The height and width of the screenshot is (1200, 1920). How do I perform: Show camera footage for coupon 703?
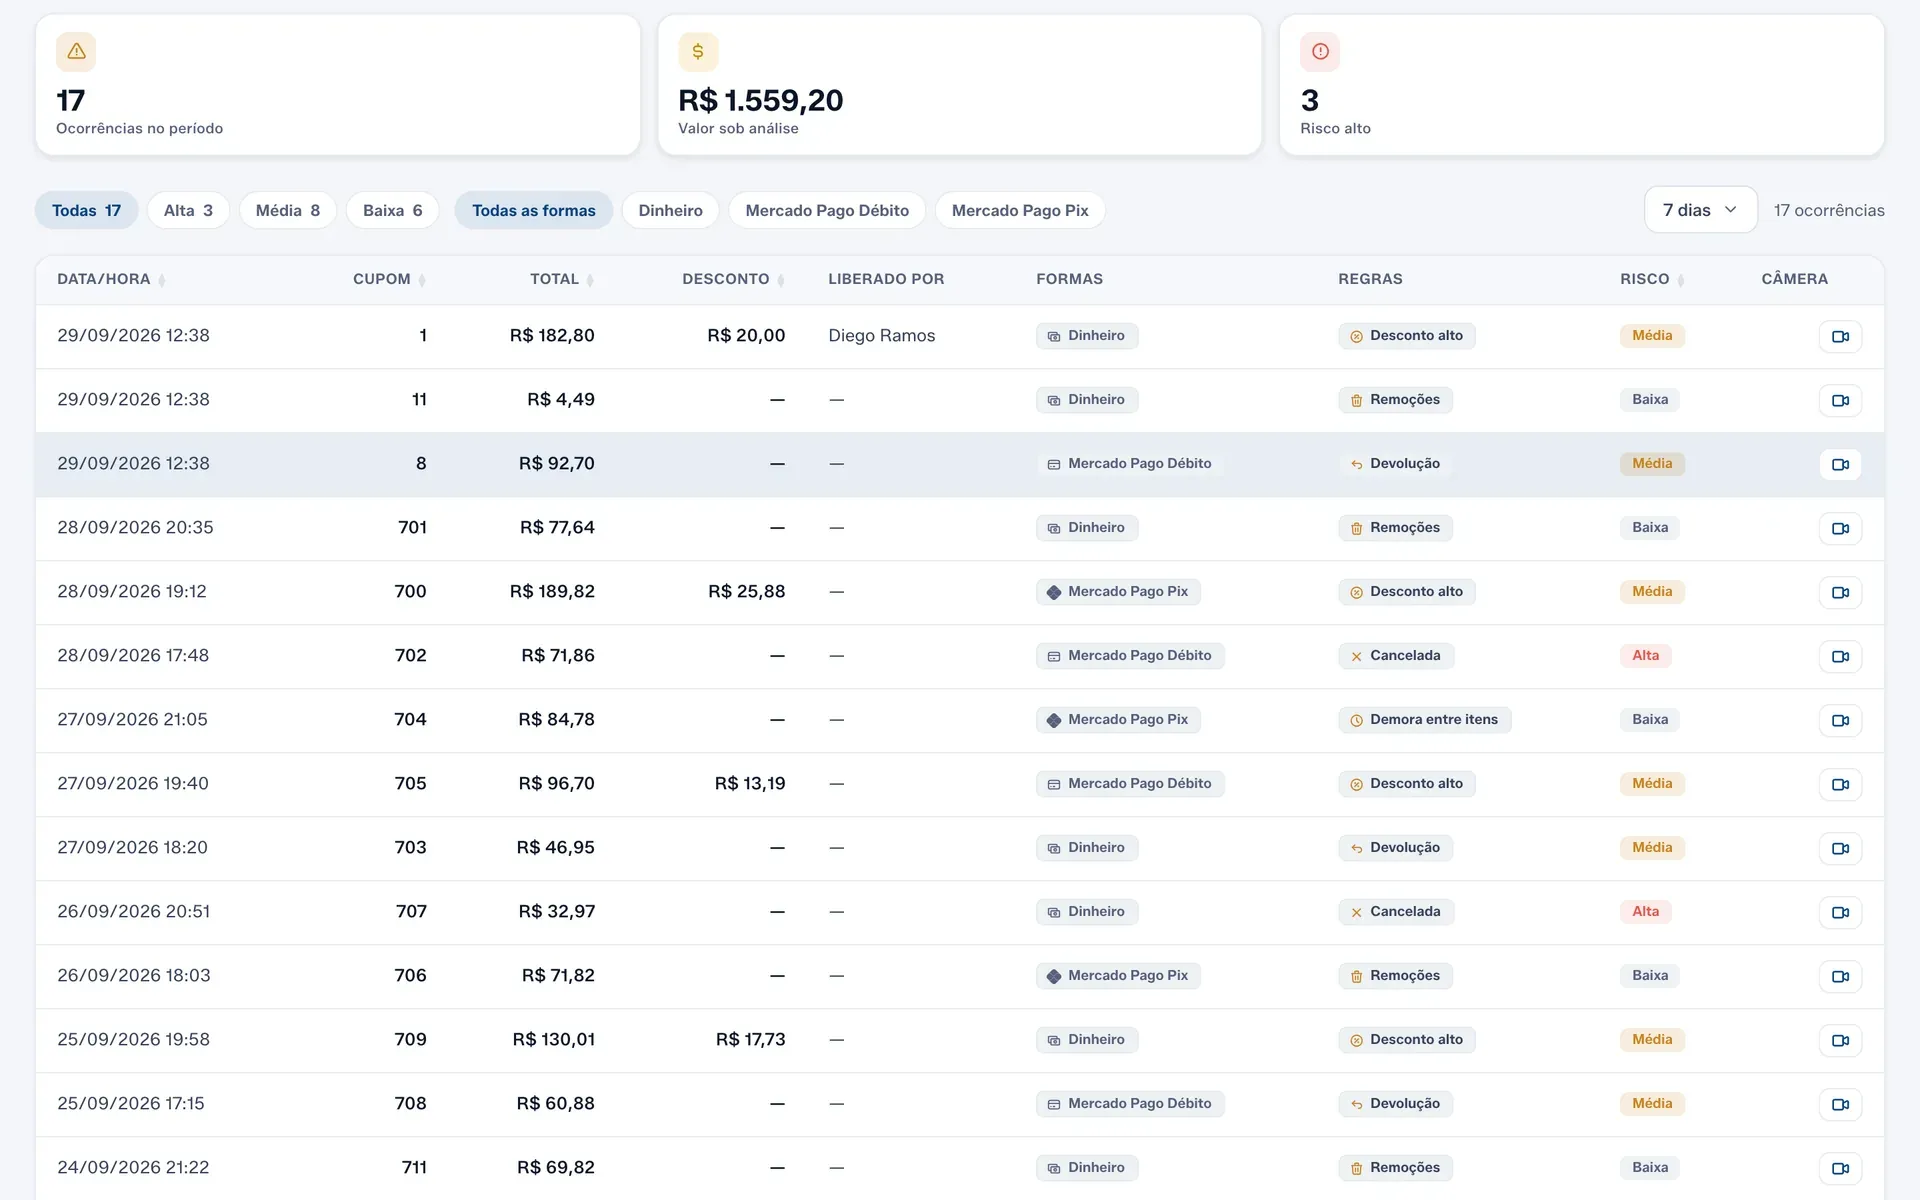point(1840,848)
